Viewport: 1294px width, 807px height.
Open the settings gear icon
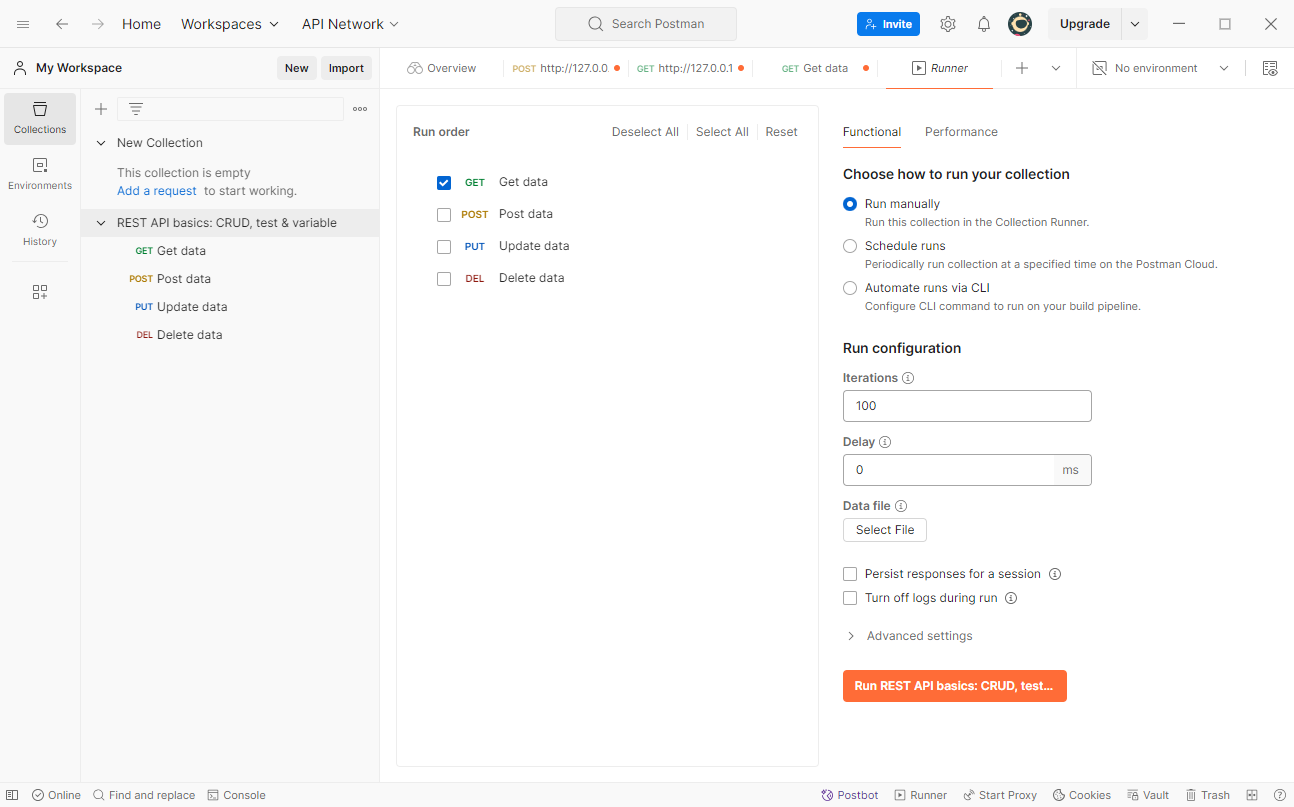948,24
